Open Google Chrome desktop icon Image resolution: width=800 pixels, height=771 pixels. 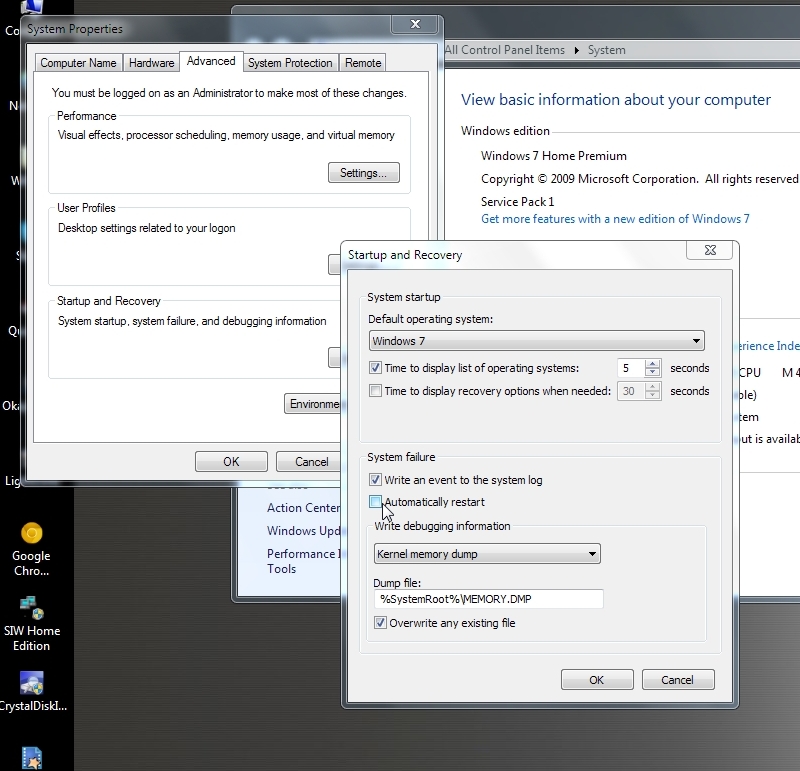31,550
